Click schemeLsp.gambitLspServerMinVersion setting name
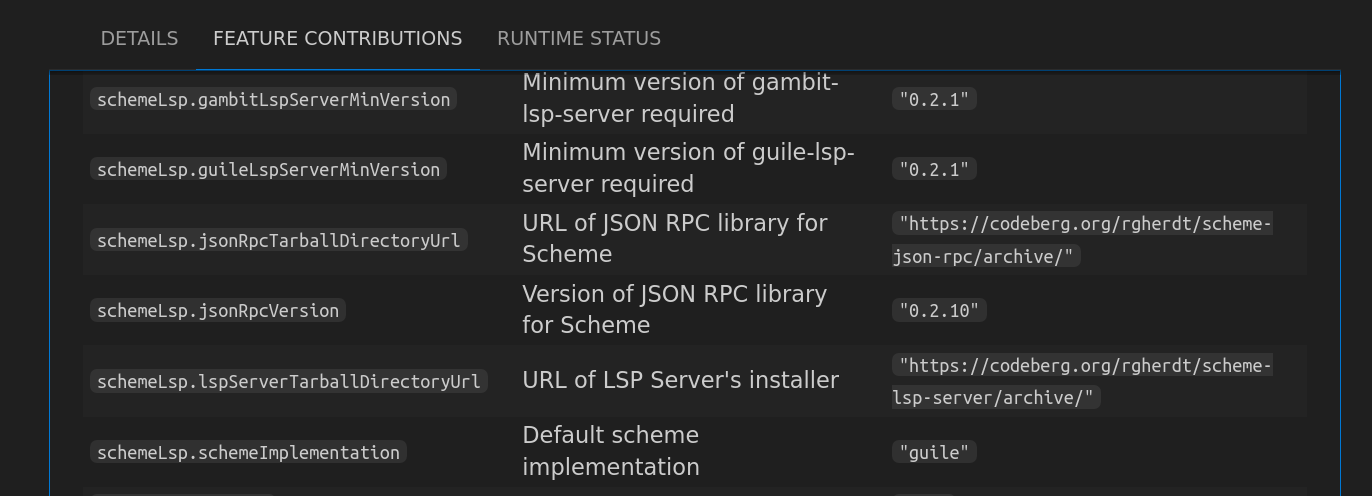Screen dimensions: 1372x496 point(274,99)
